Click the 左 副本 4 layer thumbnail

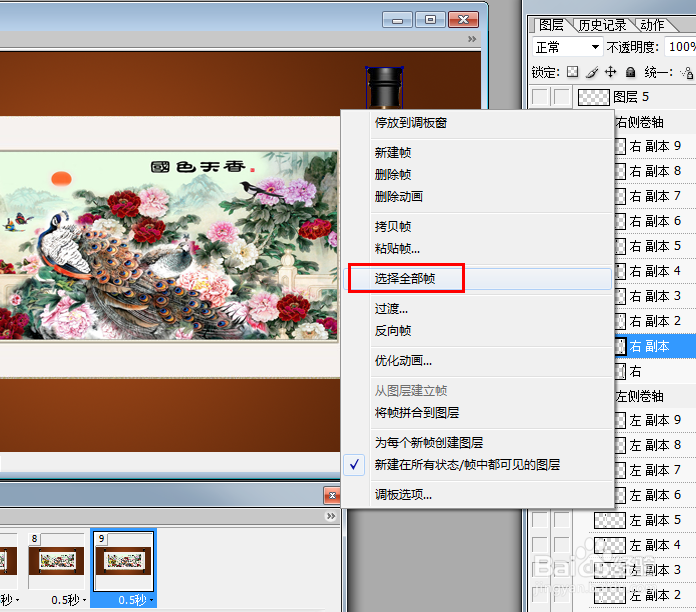point(609,545)
